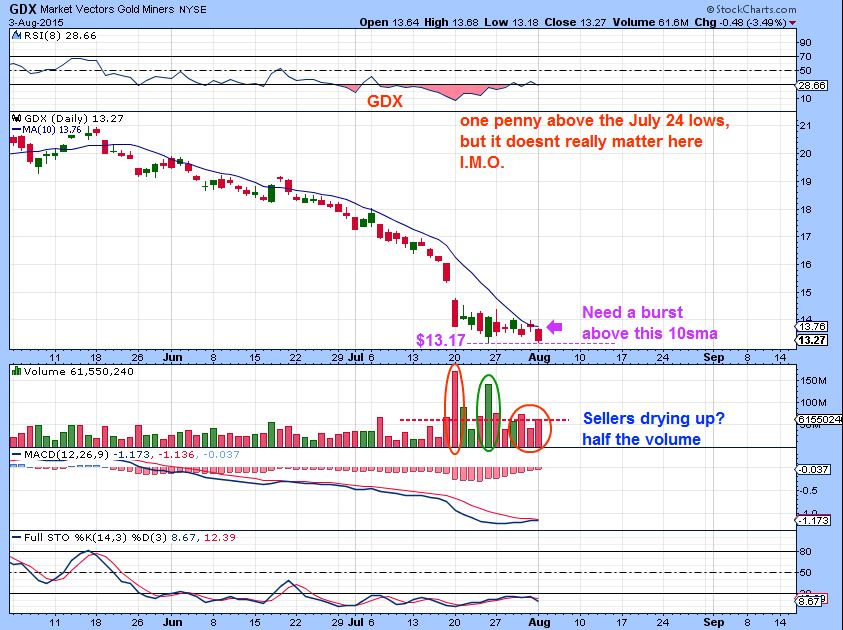The height and width of the screenshot is (630, 843).
Task: Click the bold GDX ticker in the header
Action: point(23,9)
